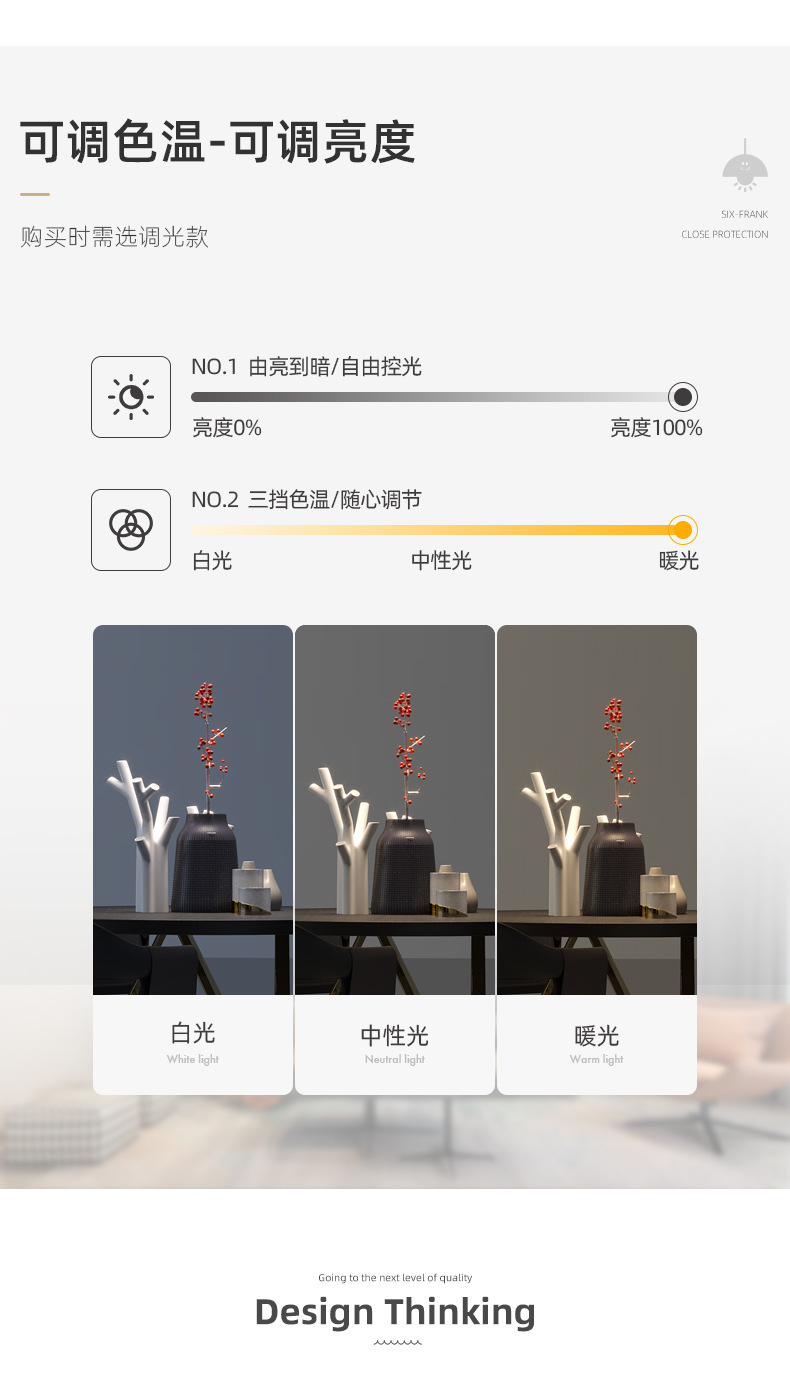
Task: Select the 中性光 label under color slider
Action: point(441,561)
